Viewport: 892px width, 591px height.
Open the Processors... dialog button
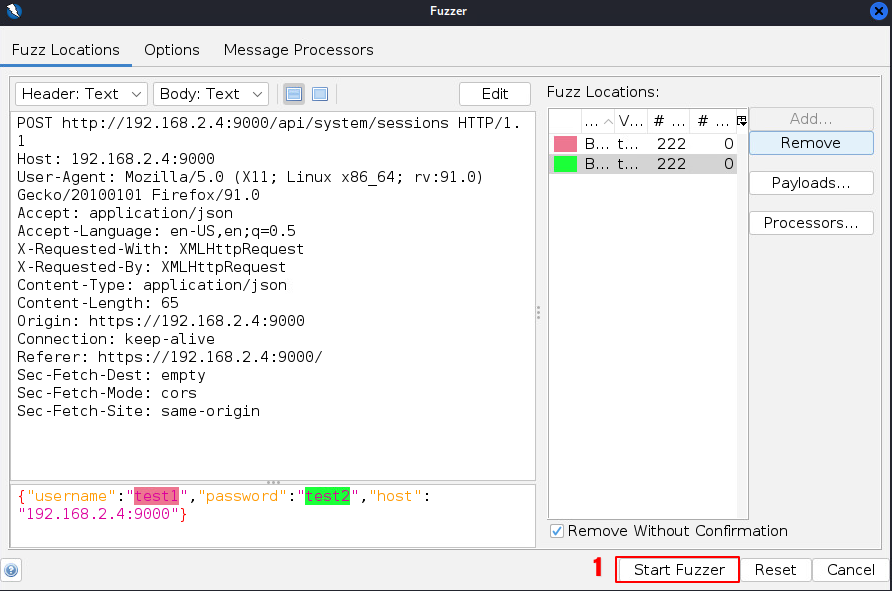point(810,223)
